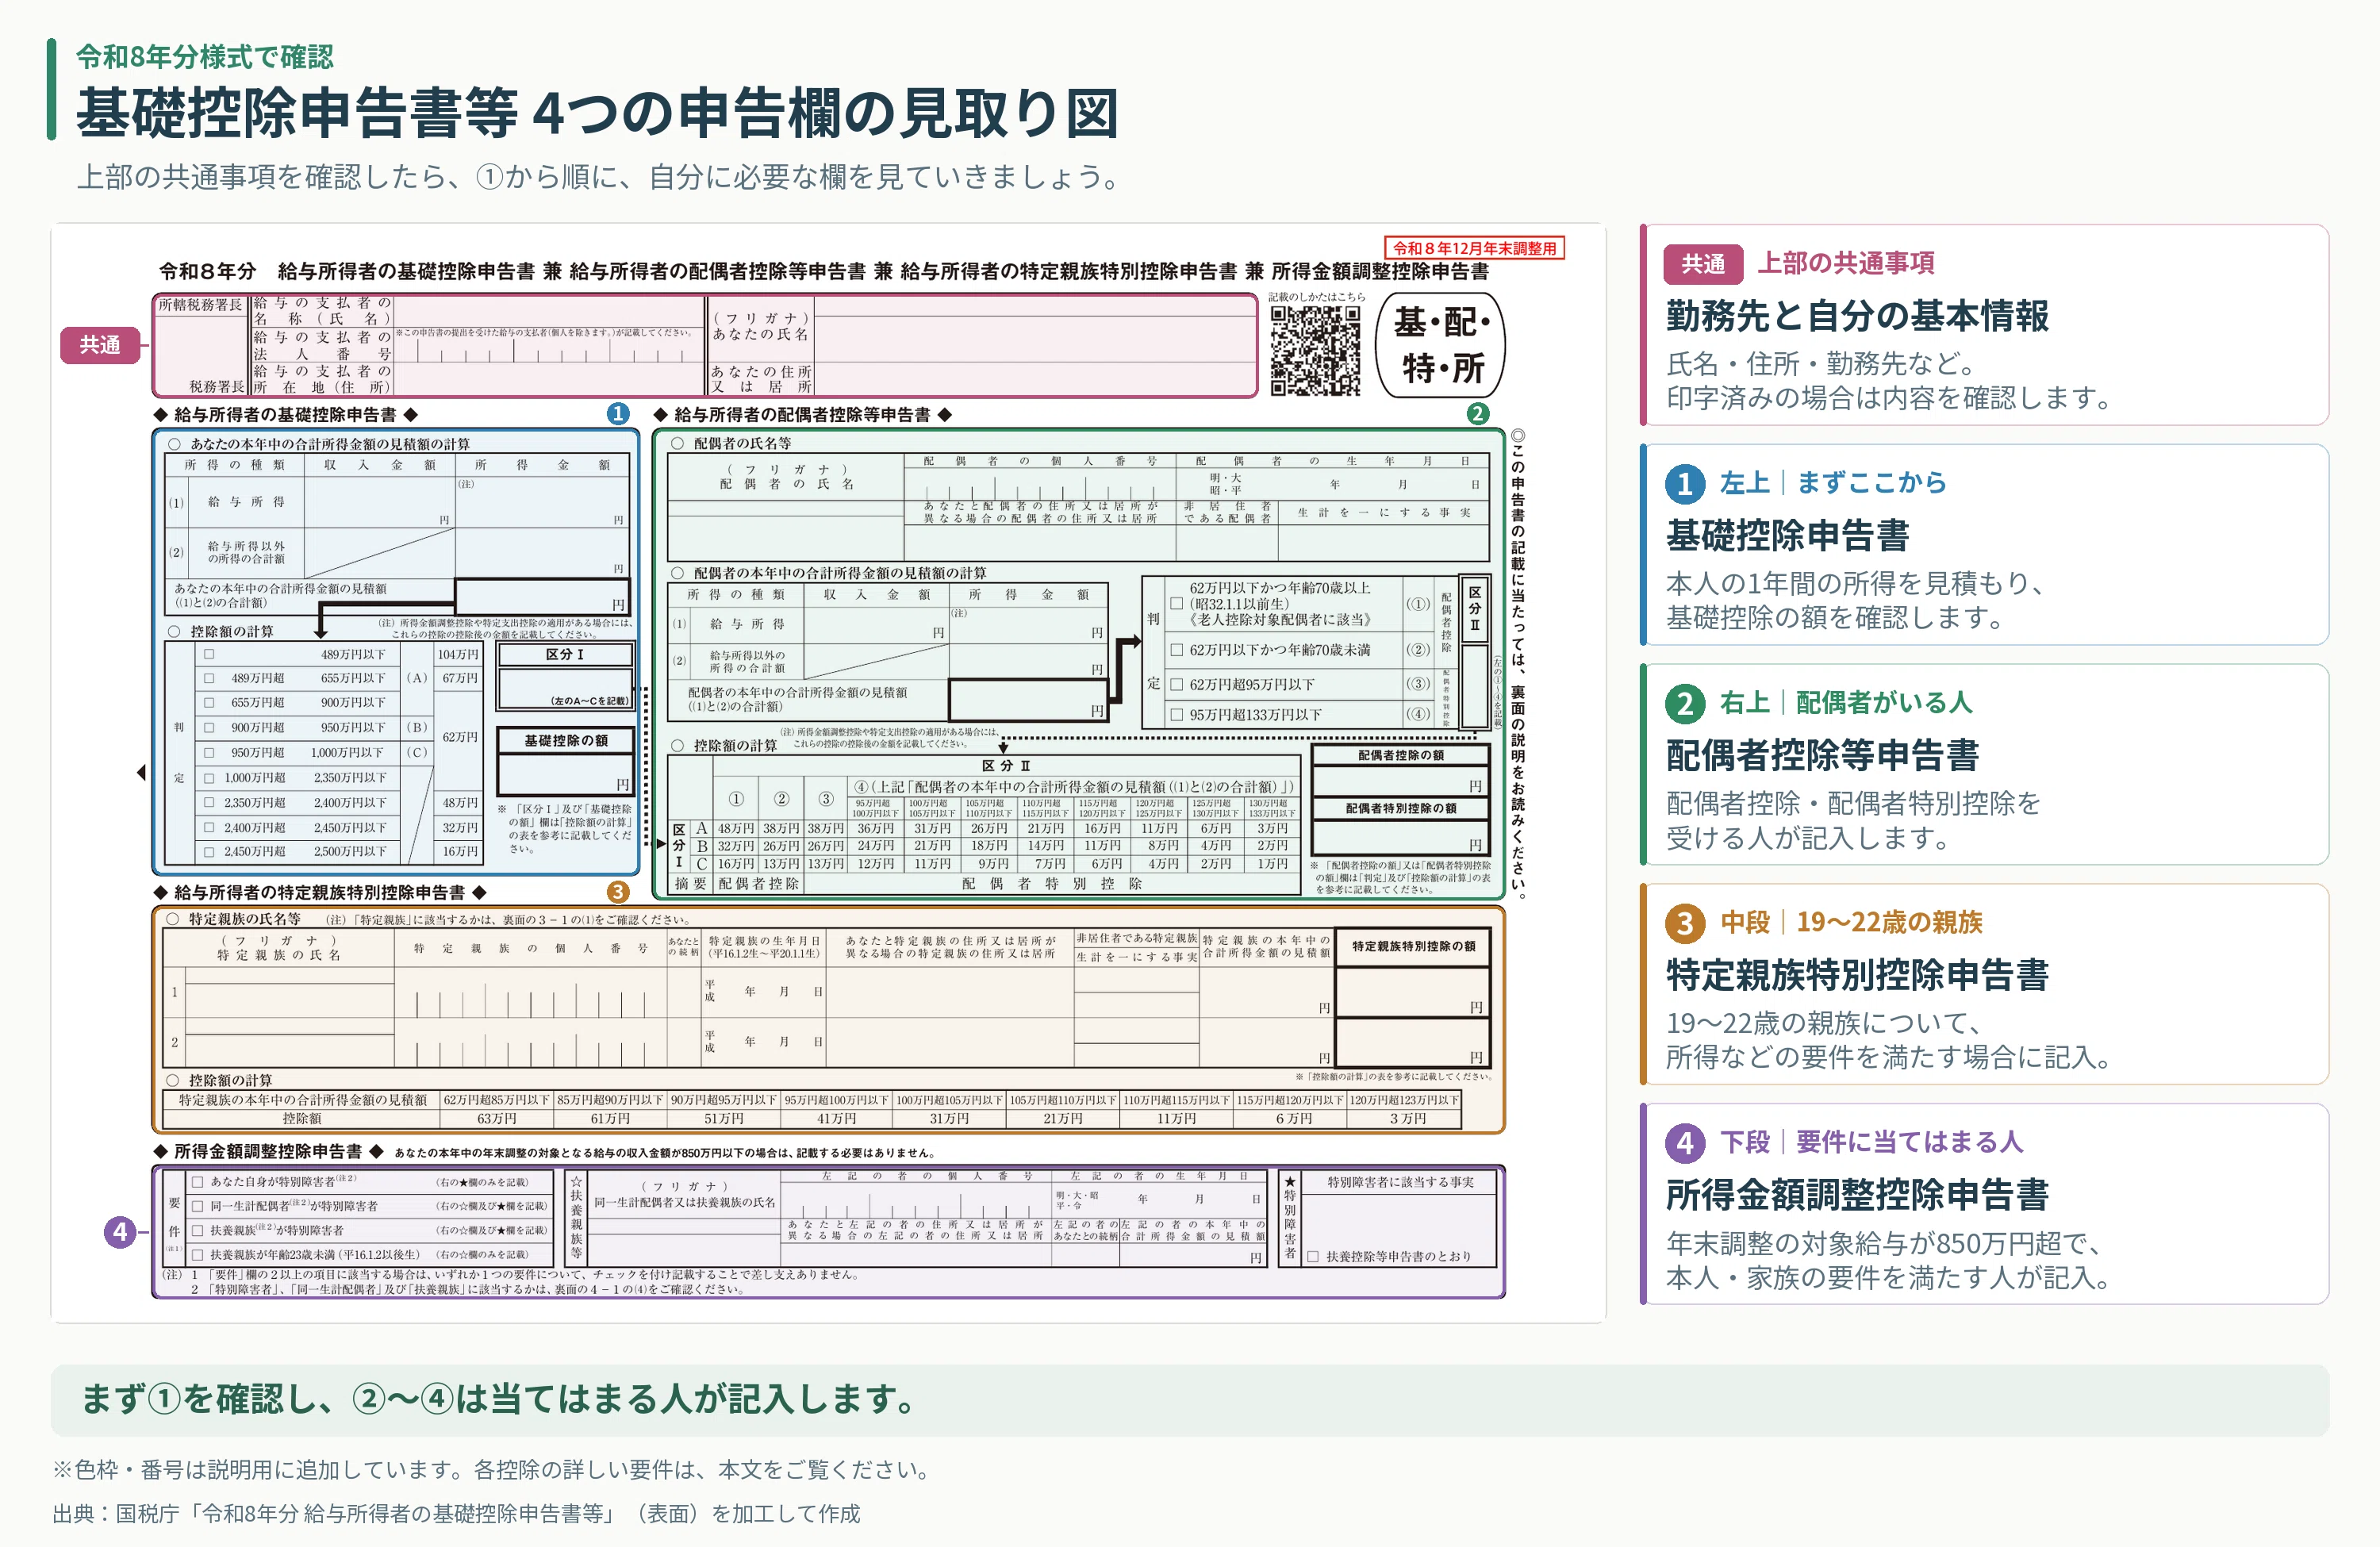Check あなた自身が特別障害者 box
The image size is (2380, 1547).
pyautogui.click(x=198, y=1182)
